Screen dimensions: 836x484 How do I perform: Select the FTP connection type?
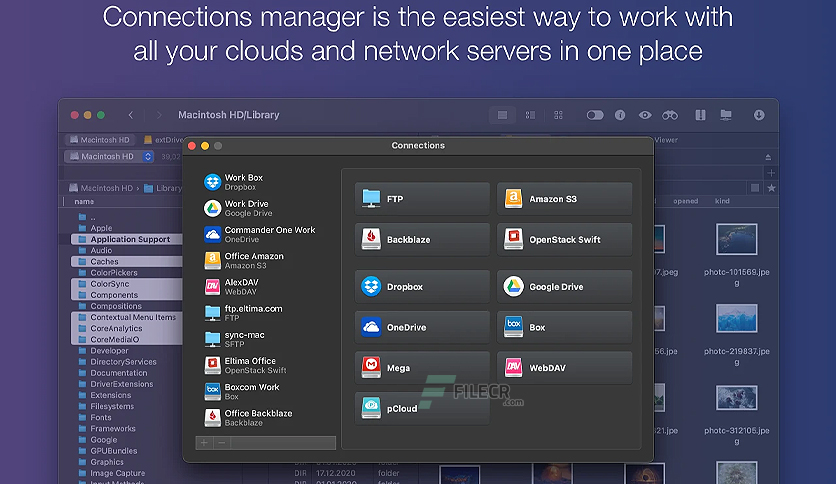(422, 199)
